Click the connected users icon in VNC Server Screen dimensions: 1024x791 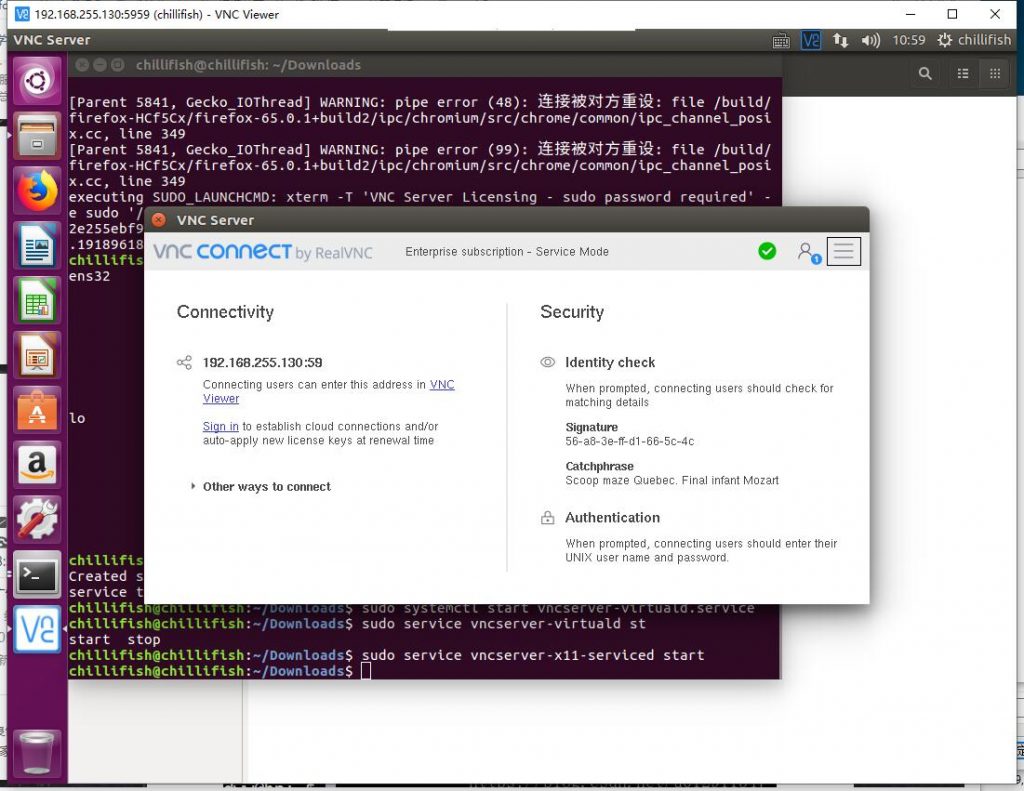click(808, 252)
